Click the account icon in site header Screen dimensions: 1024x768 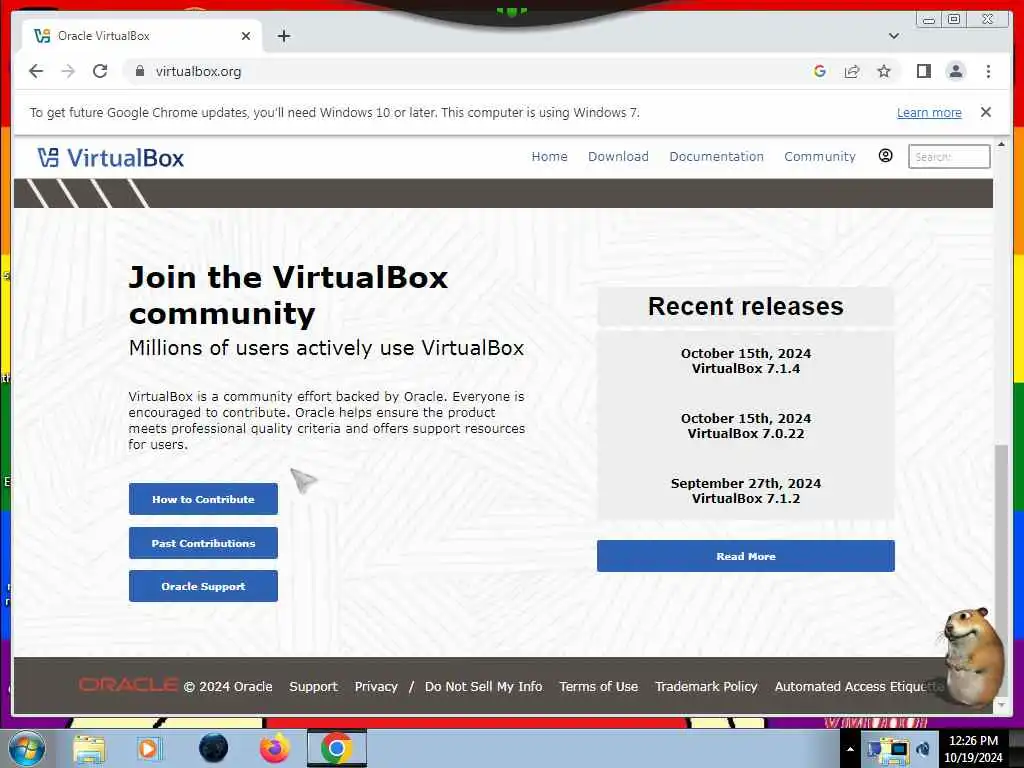point(886,155)
